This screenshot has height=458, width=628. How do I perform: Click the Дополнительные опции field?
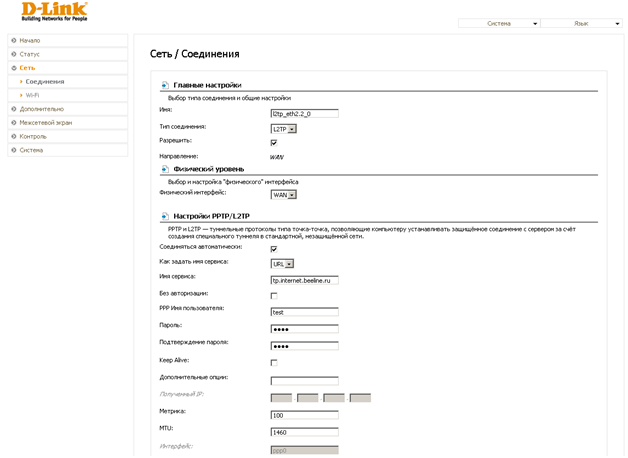304,381
